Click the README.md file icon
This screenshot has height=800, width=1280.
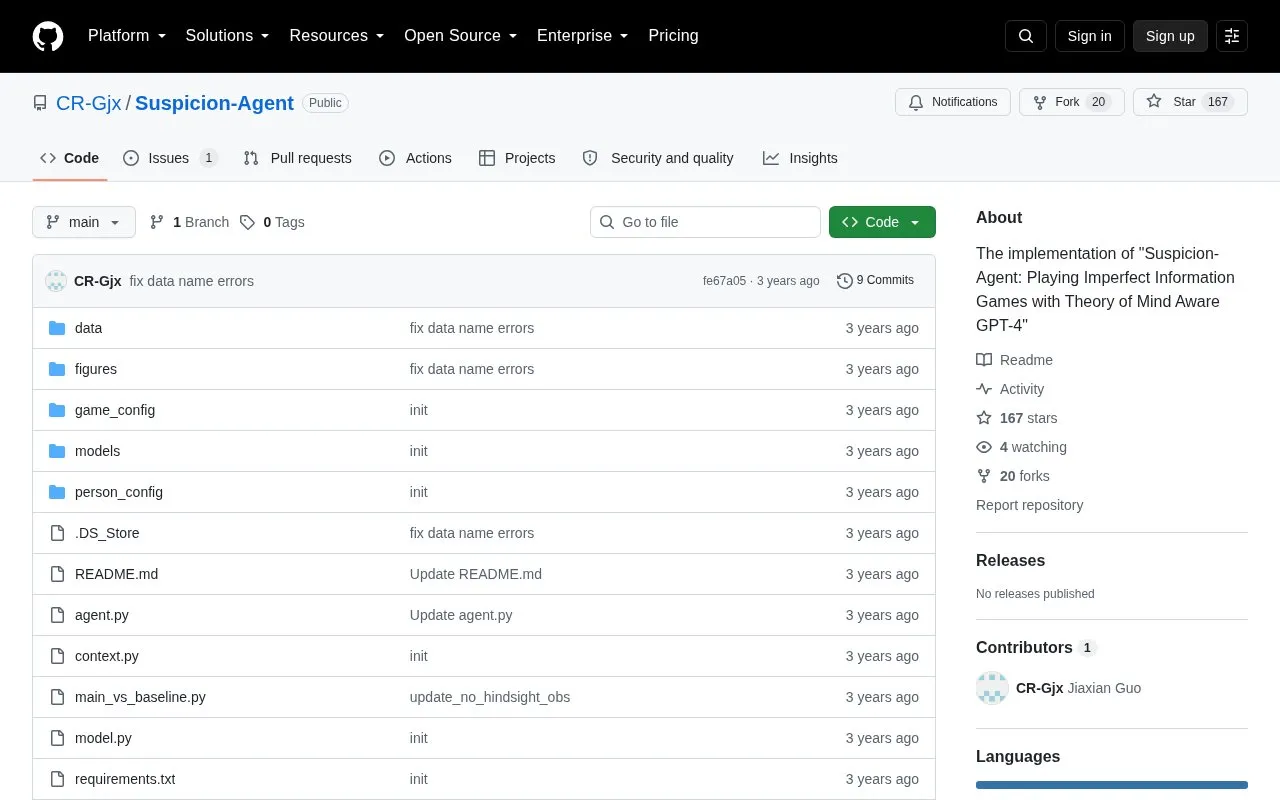coord(57,574)
